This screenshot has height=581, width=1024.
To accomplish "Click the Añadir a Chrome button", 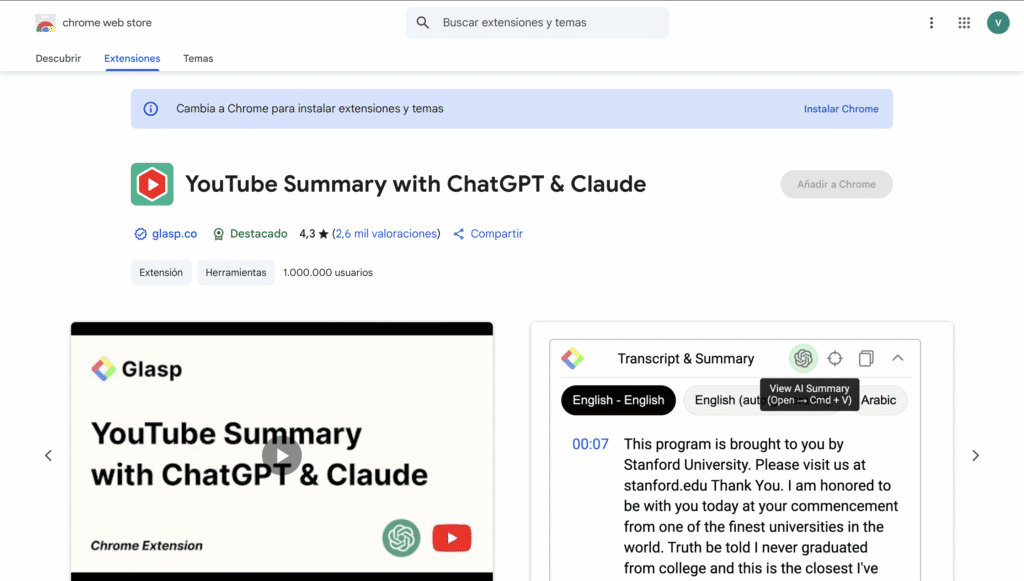I will pos(837,184).
